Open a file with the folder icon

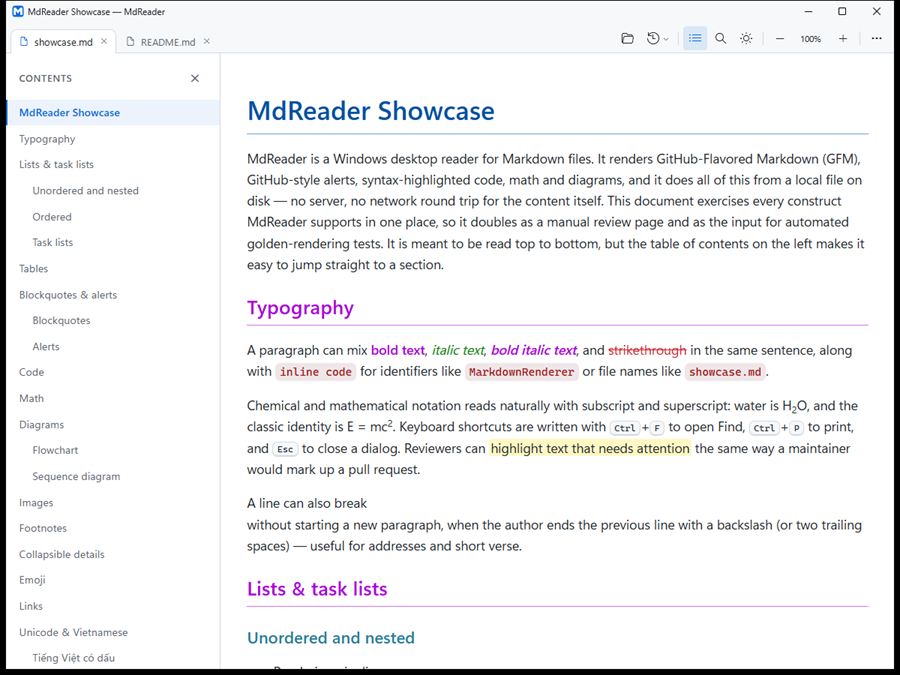pyautogui.click(x=627, y=38)
